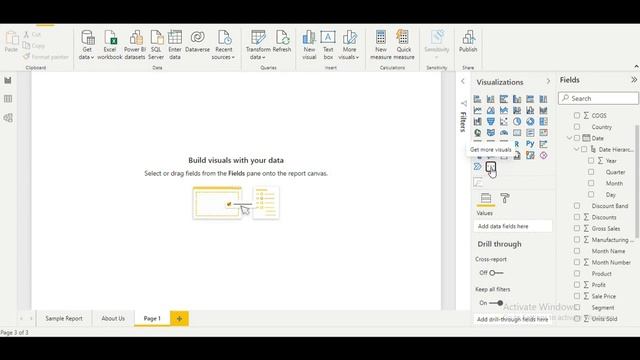Select the Power Apps visual
640x360 pixels.
tap(543, 156)
